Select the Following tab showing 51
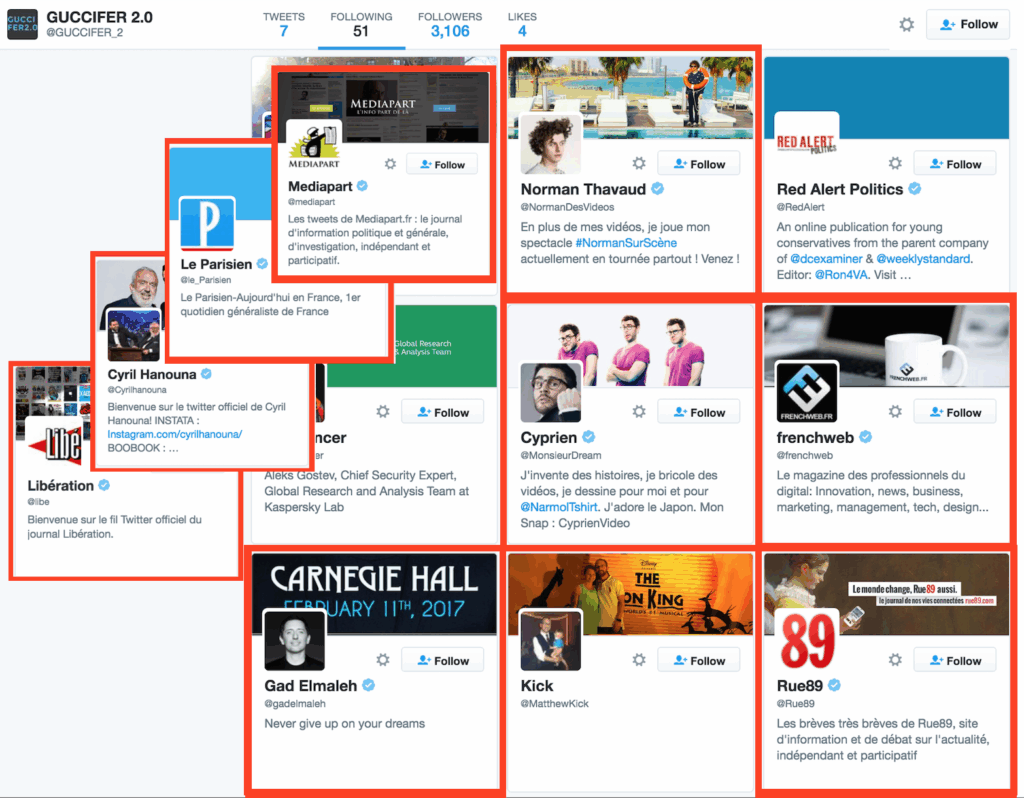 [x=361, y=25]
